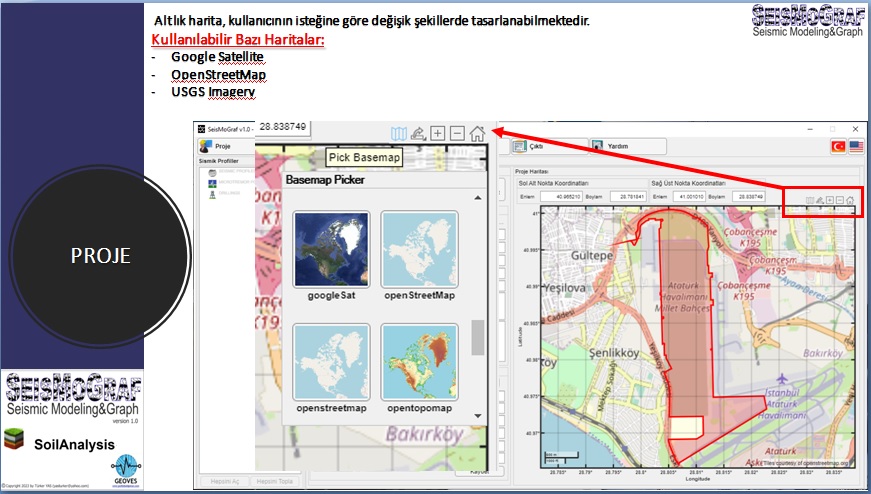Click small home icon above the project map

point(850,201)
